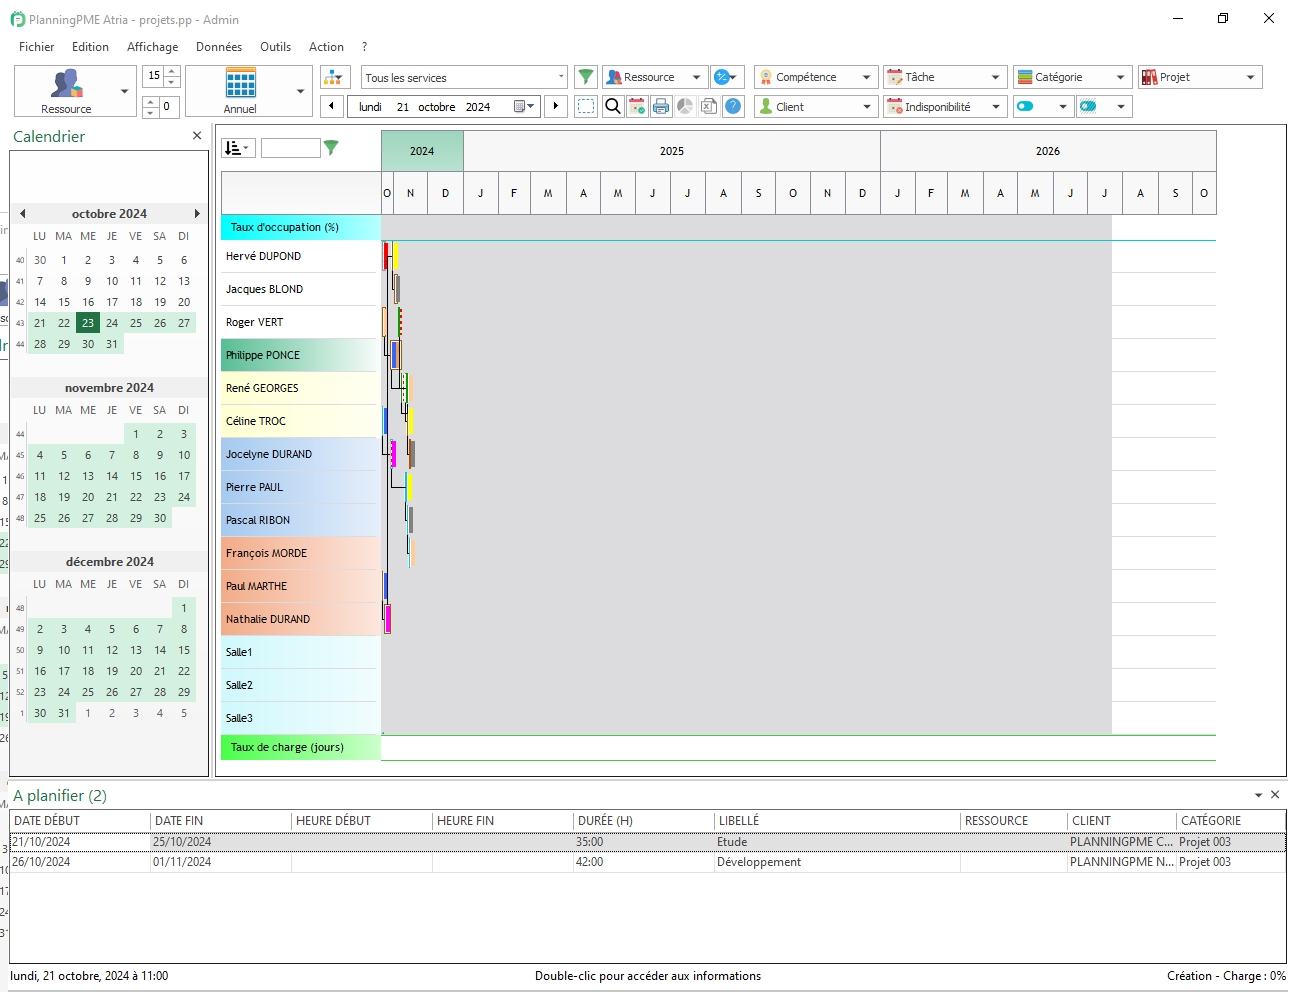Viewport: 1296px width, 992px height.
Task: Click the calendar-with-checkmark toolbar icon
Action: point(637,106)
